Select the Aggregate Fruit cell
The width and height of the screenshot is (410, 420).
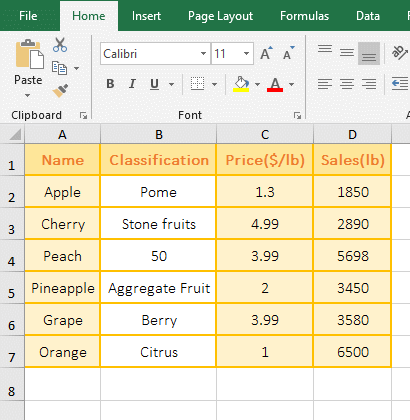(159, 288)
